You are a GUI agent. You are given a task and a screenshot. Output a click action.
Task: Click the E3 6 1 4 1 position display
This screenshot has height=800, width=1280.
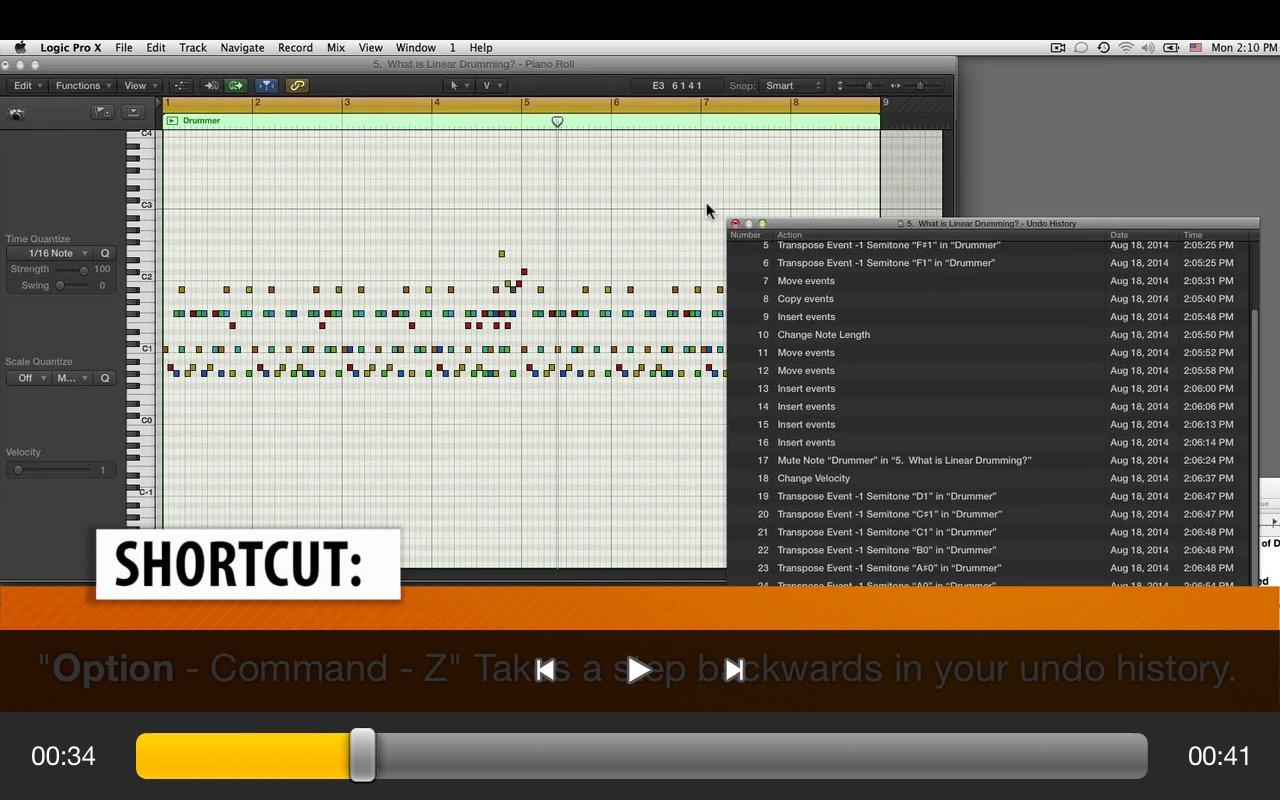(x=677, y=86)
